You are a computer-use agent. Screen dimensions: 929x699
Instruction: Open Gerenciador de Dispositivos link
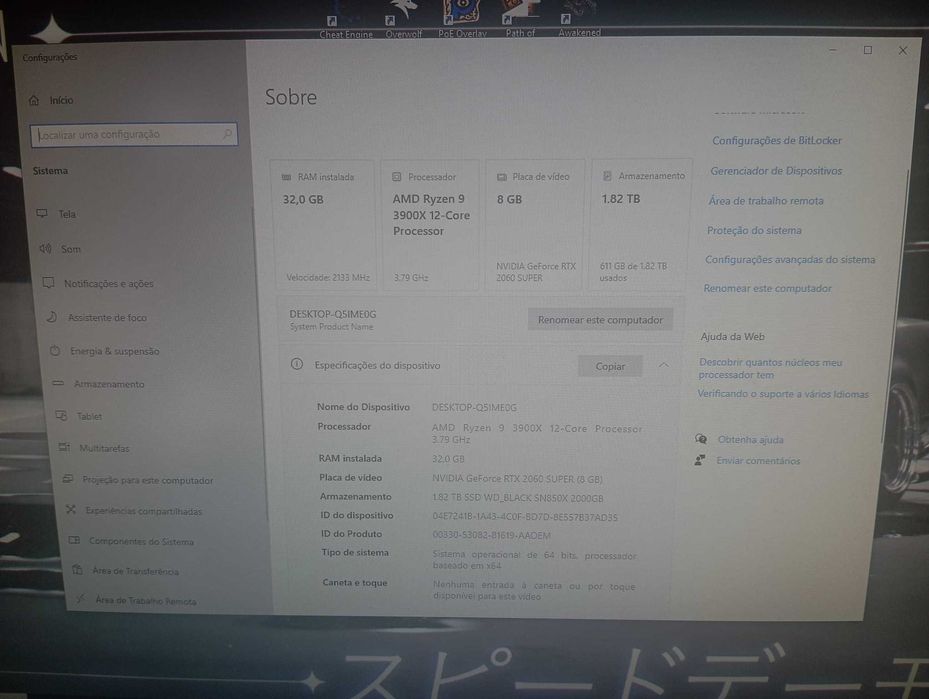776,171
